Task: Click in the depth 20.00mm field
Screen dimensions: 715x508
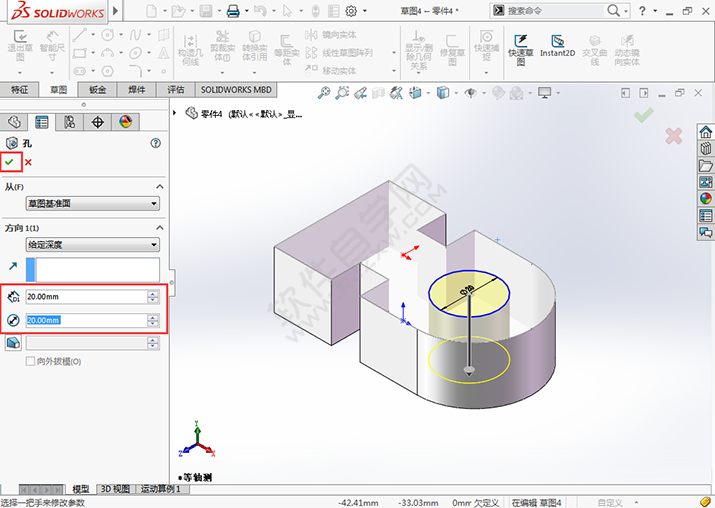Action: coord(86,297)
